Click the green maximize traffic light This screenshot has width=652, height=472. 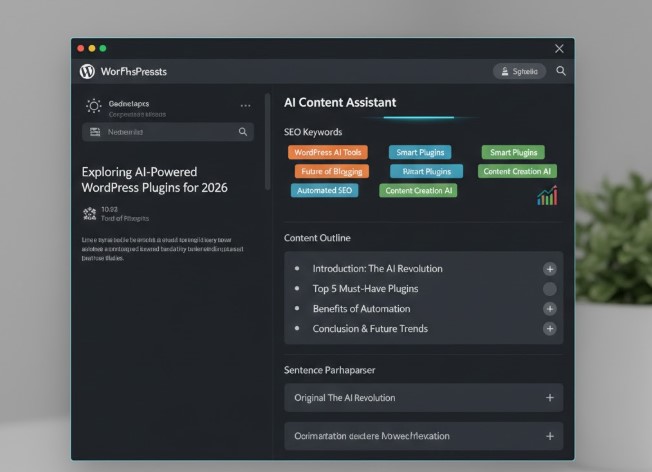click(103, 48)
